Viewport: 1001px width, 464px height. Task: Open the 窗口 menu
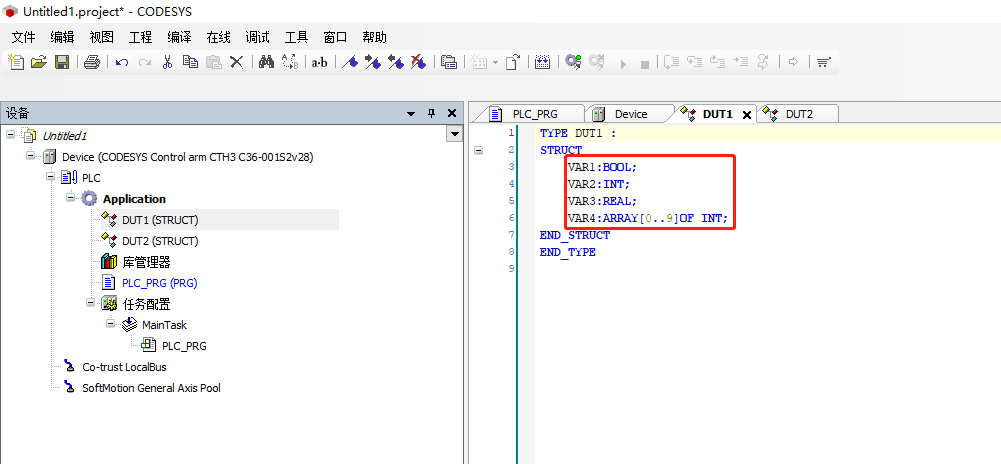335,37
